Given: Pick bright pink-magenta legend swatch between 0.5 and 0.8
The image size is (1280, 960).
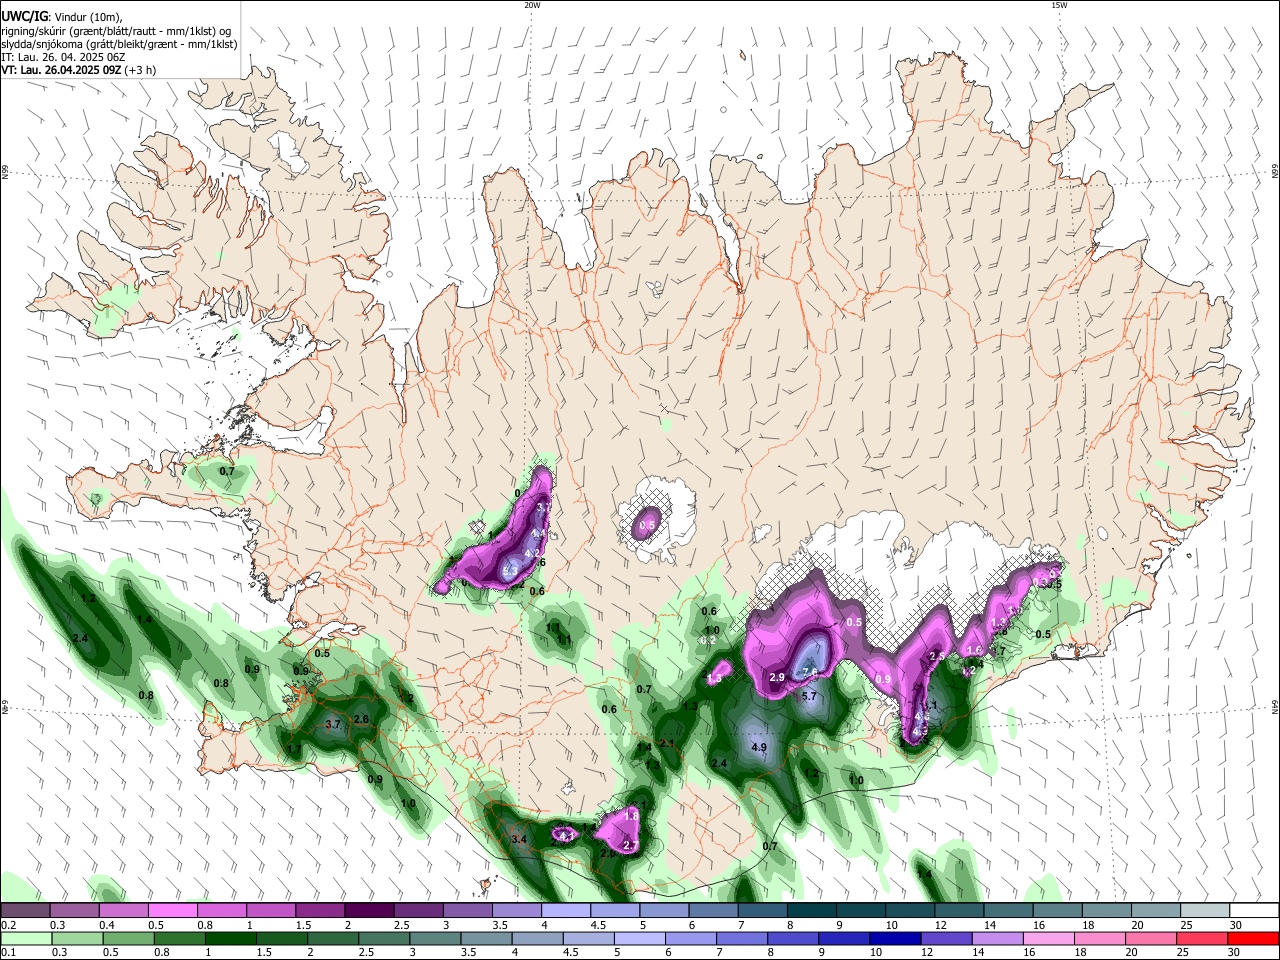Looking at the screenshot, I should (173, 911).
